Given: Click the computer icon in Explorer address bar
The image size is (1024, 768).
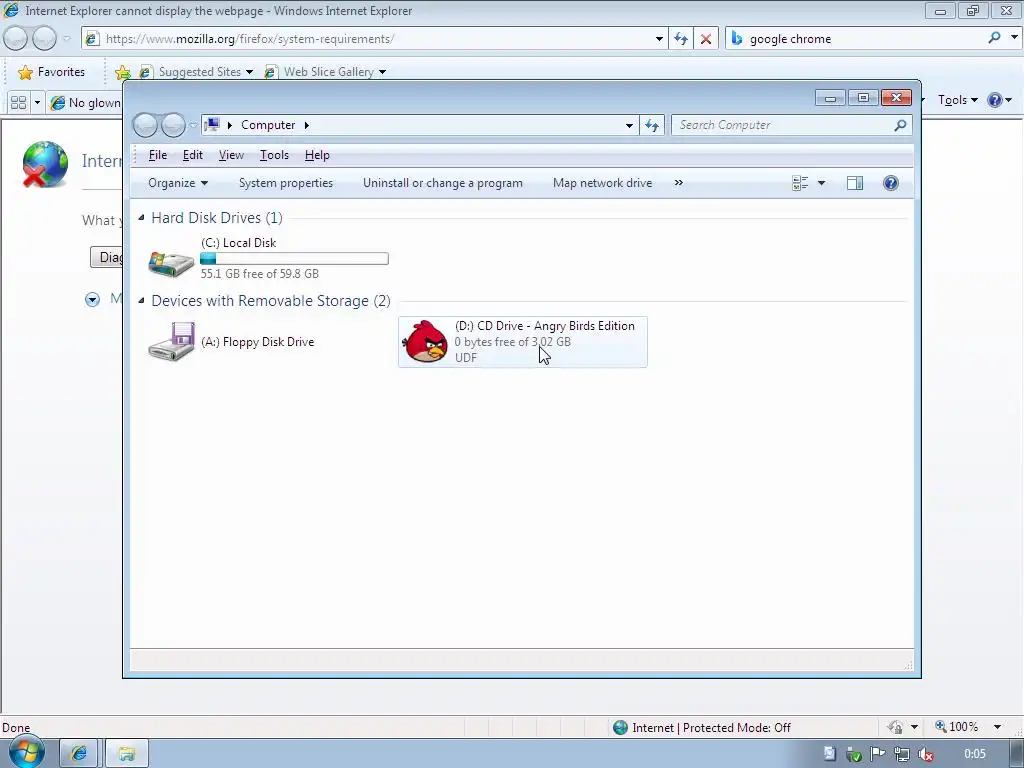Looking at the screenshot, I should click(212, 125).
